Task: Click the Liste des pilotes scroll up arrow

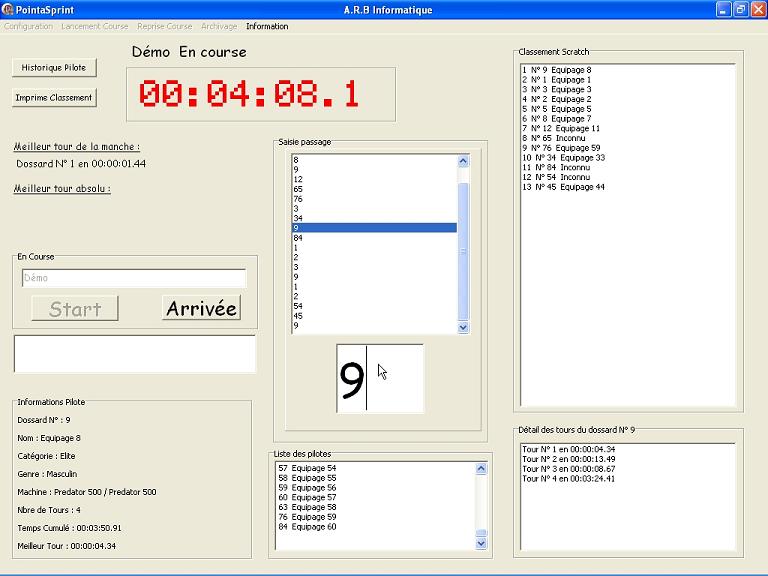Action: tap(481, 469)
